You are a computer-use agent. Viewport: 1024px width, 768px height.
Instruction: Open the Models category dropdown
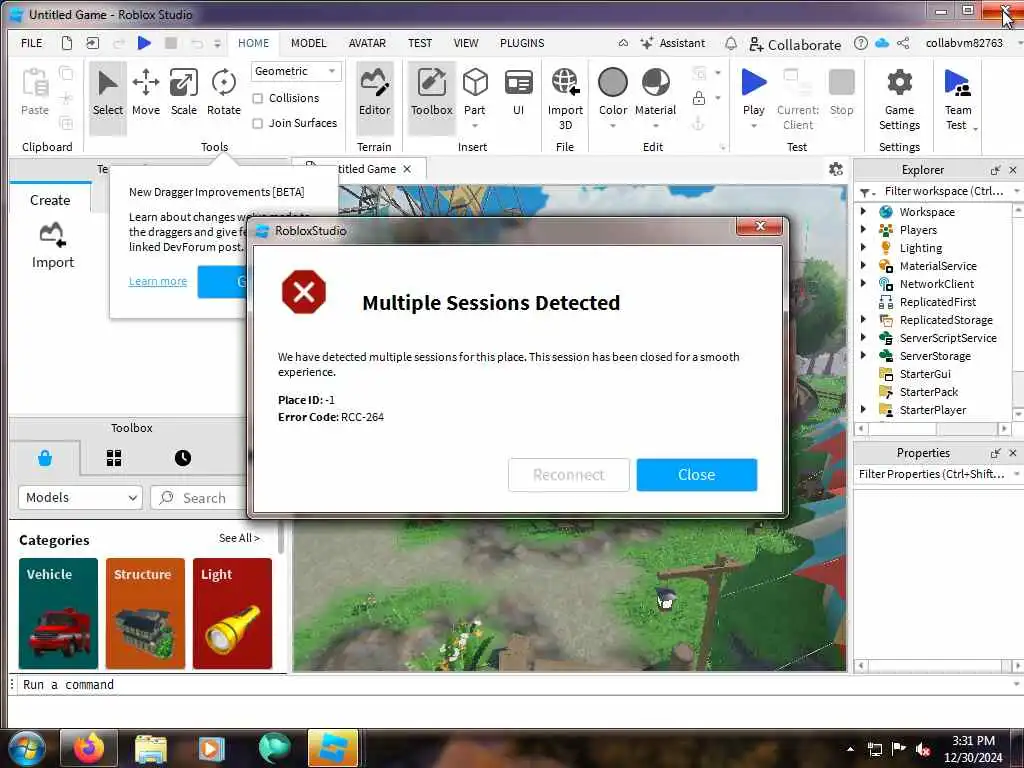pos(80,498)
